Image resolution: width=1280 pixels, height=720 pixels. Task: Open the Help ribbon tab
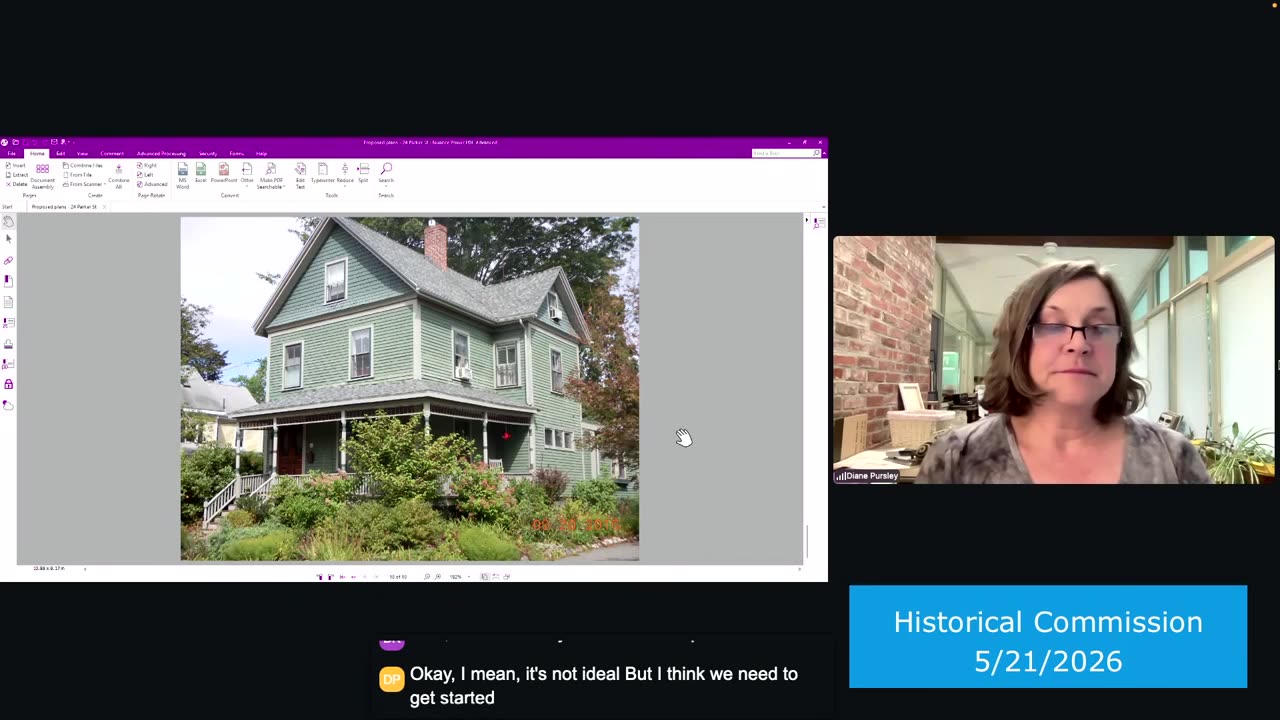[261, 154]
